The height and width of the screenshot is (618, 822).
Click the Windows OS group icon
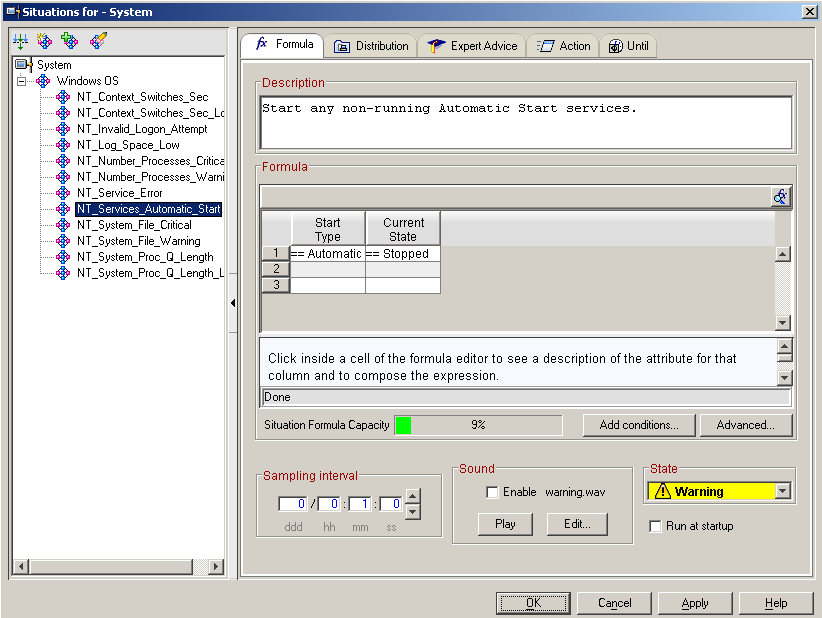click(43, 81)
